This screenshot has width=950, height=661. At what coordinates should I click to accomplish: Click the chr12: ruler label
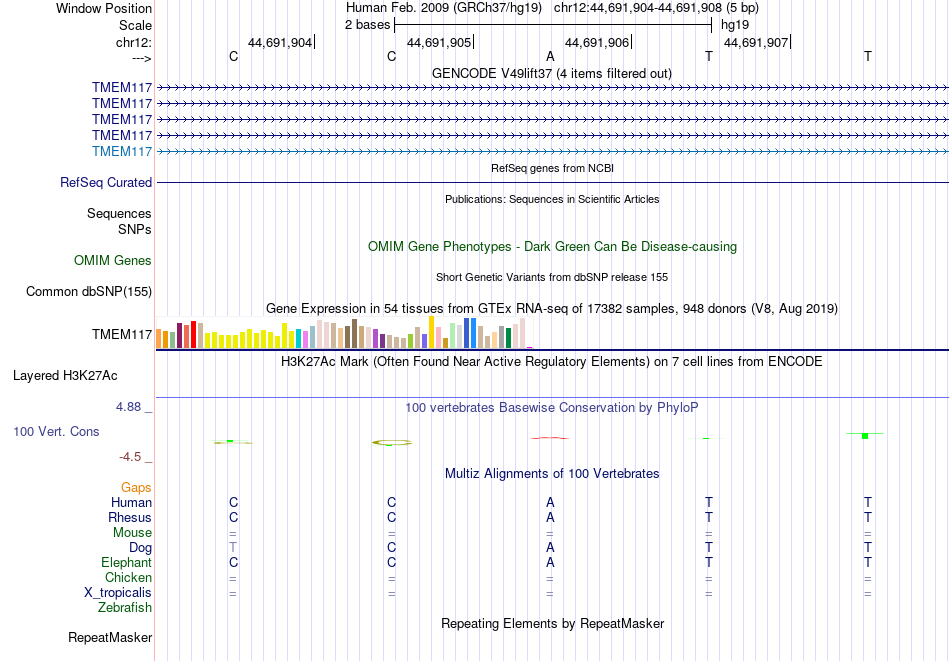click(134, 42)
